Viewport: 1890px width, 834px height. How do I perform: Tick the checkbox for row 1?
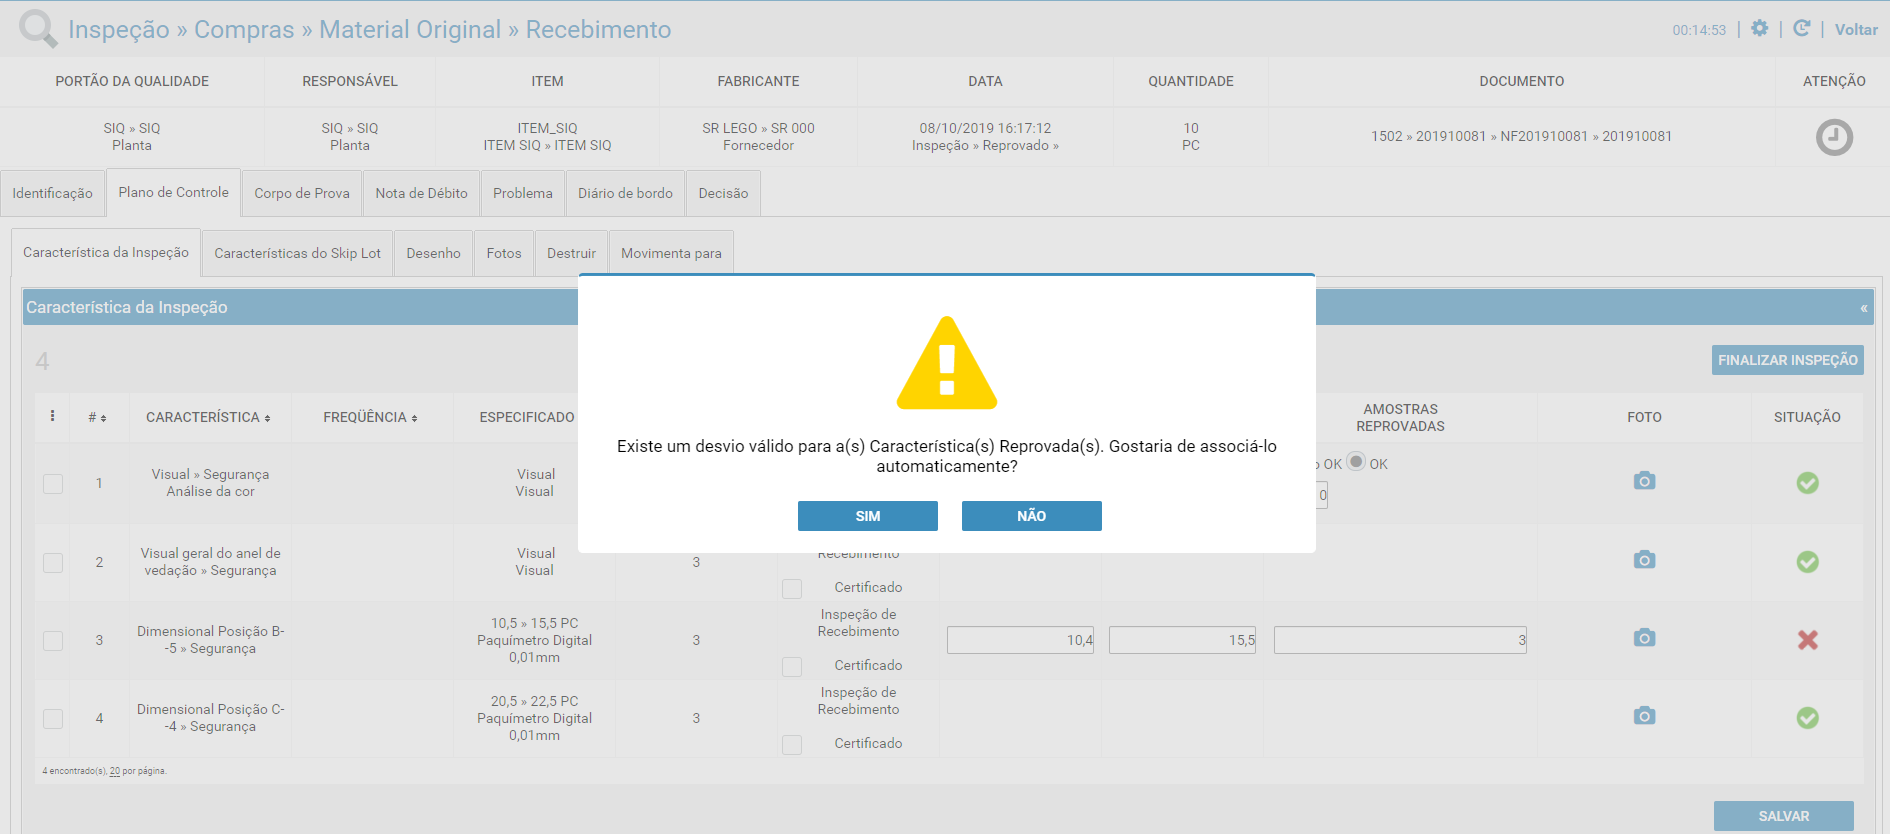tap(53, 484)
